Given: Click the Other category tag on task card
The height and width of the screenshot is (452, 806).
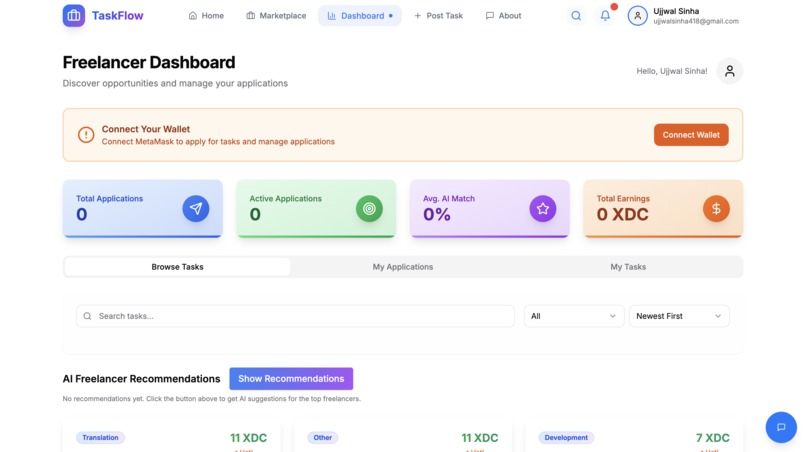Looking at the screenshot, I should click(x=323, y=438).
